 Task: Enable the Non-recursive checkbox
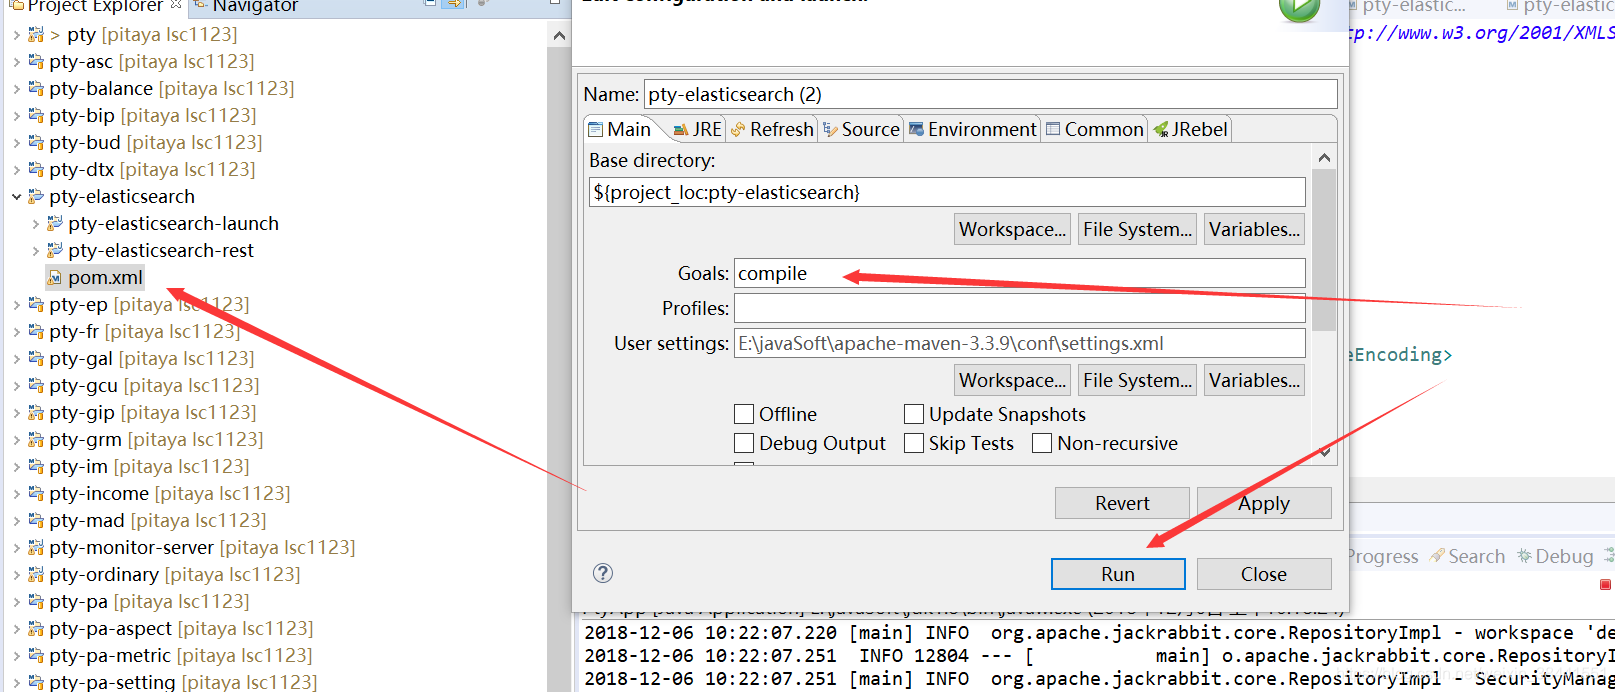click(x=1042, y=443)
